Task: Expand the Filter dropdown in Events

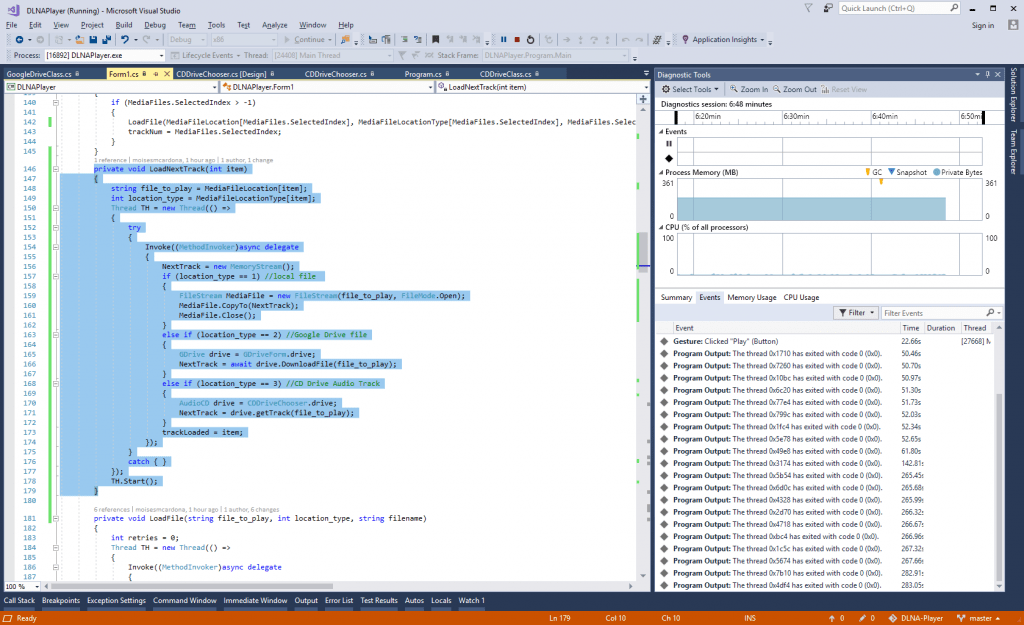Action: pyautogui.click(x=855, y=313)
